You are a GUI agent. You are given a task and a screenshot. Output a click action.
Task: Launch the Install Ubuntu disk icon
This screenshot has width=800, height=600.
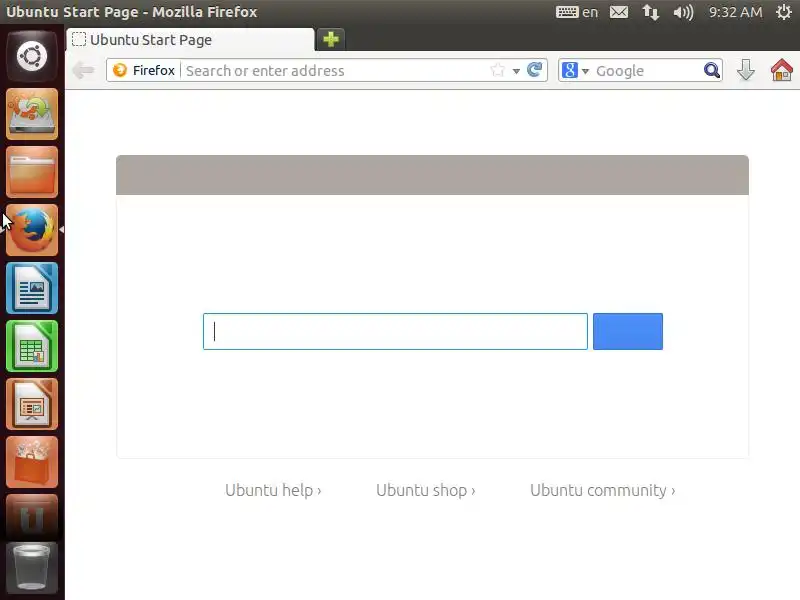(x=32, y=114)
